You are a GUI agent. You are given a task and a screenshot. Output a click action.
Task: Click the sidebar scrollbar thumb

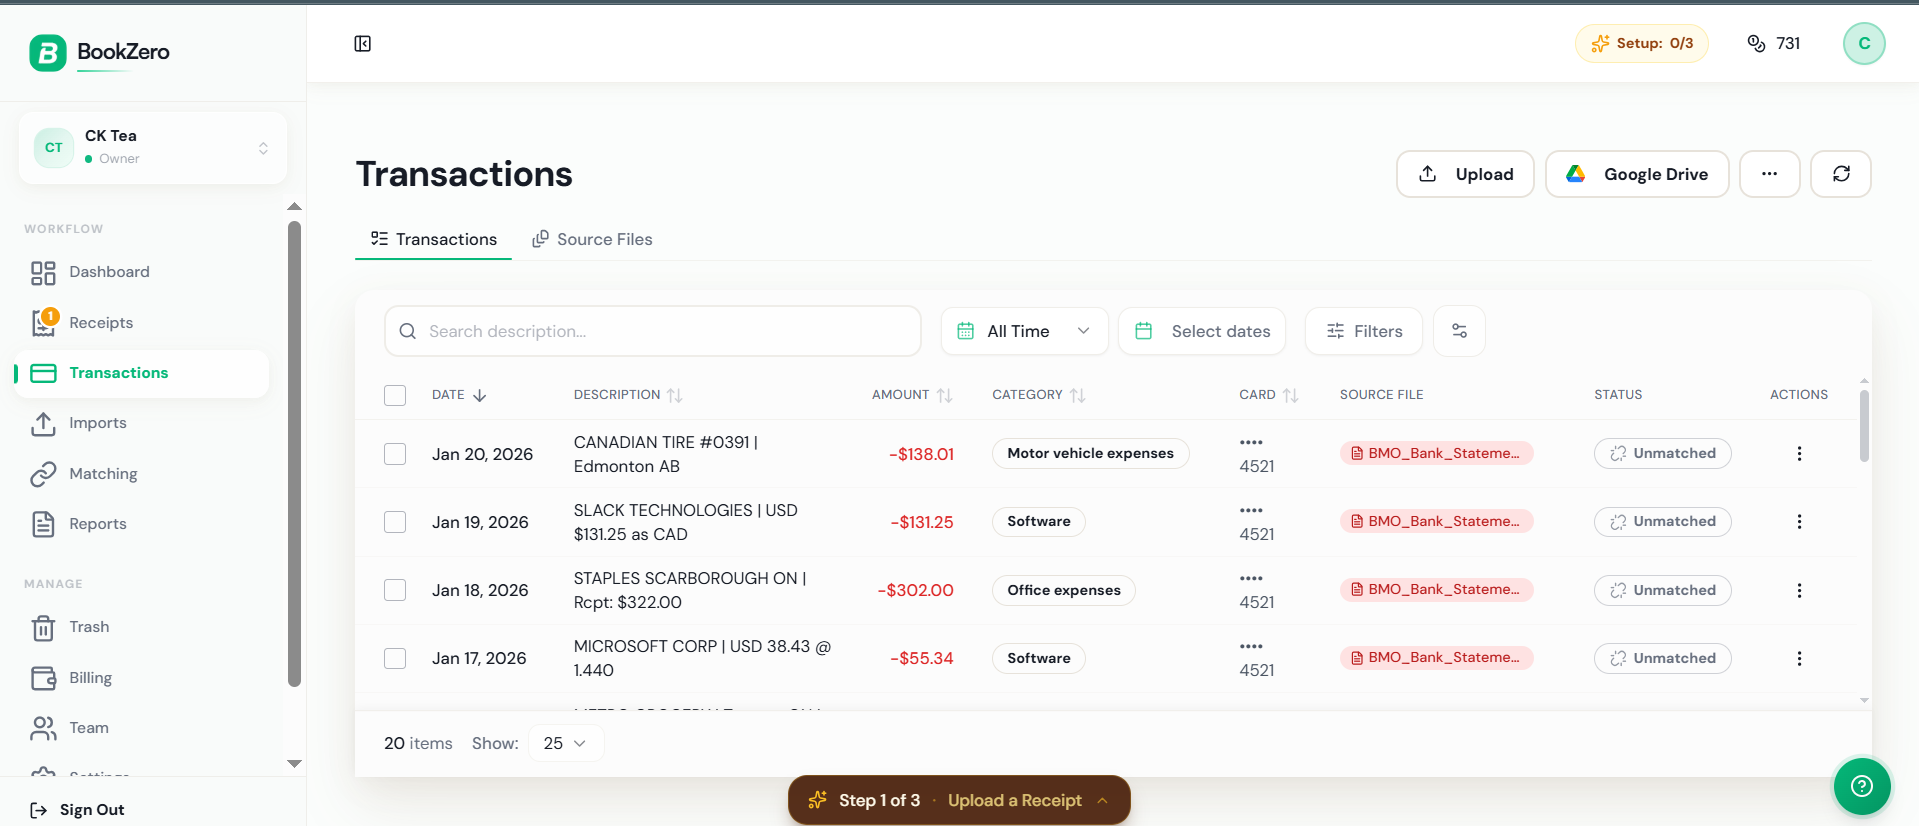click(294, 454)
